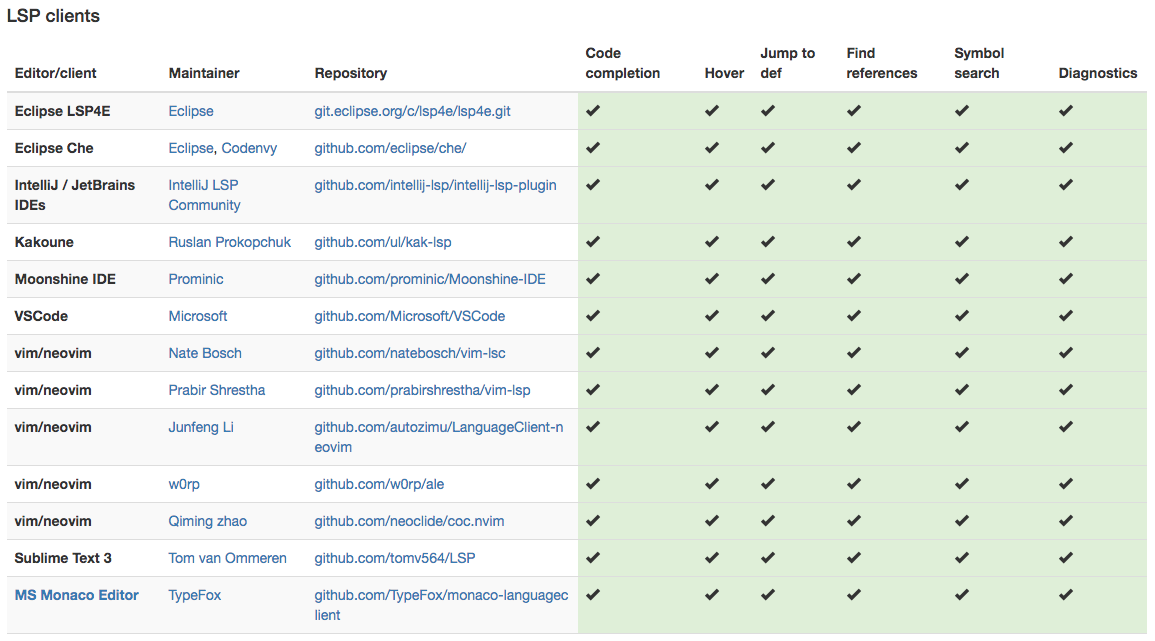The height and width of the screenshot is (641, 1155).
Task: Open Eclipse maintainer link in LSP4E row
Action: pos(191,111)
